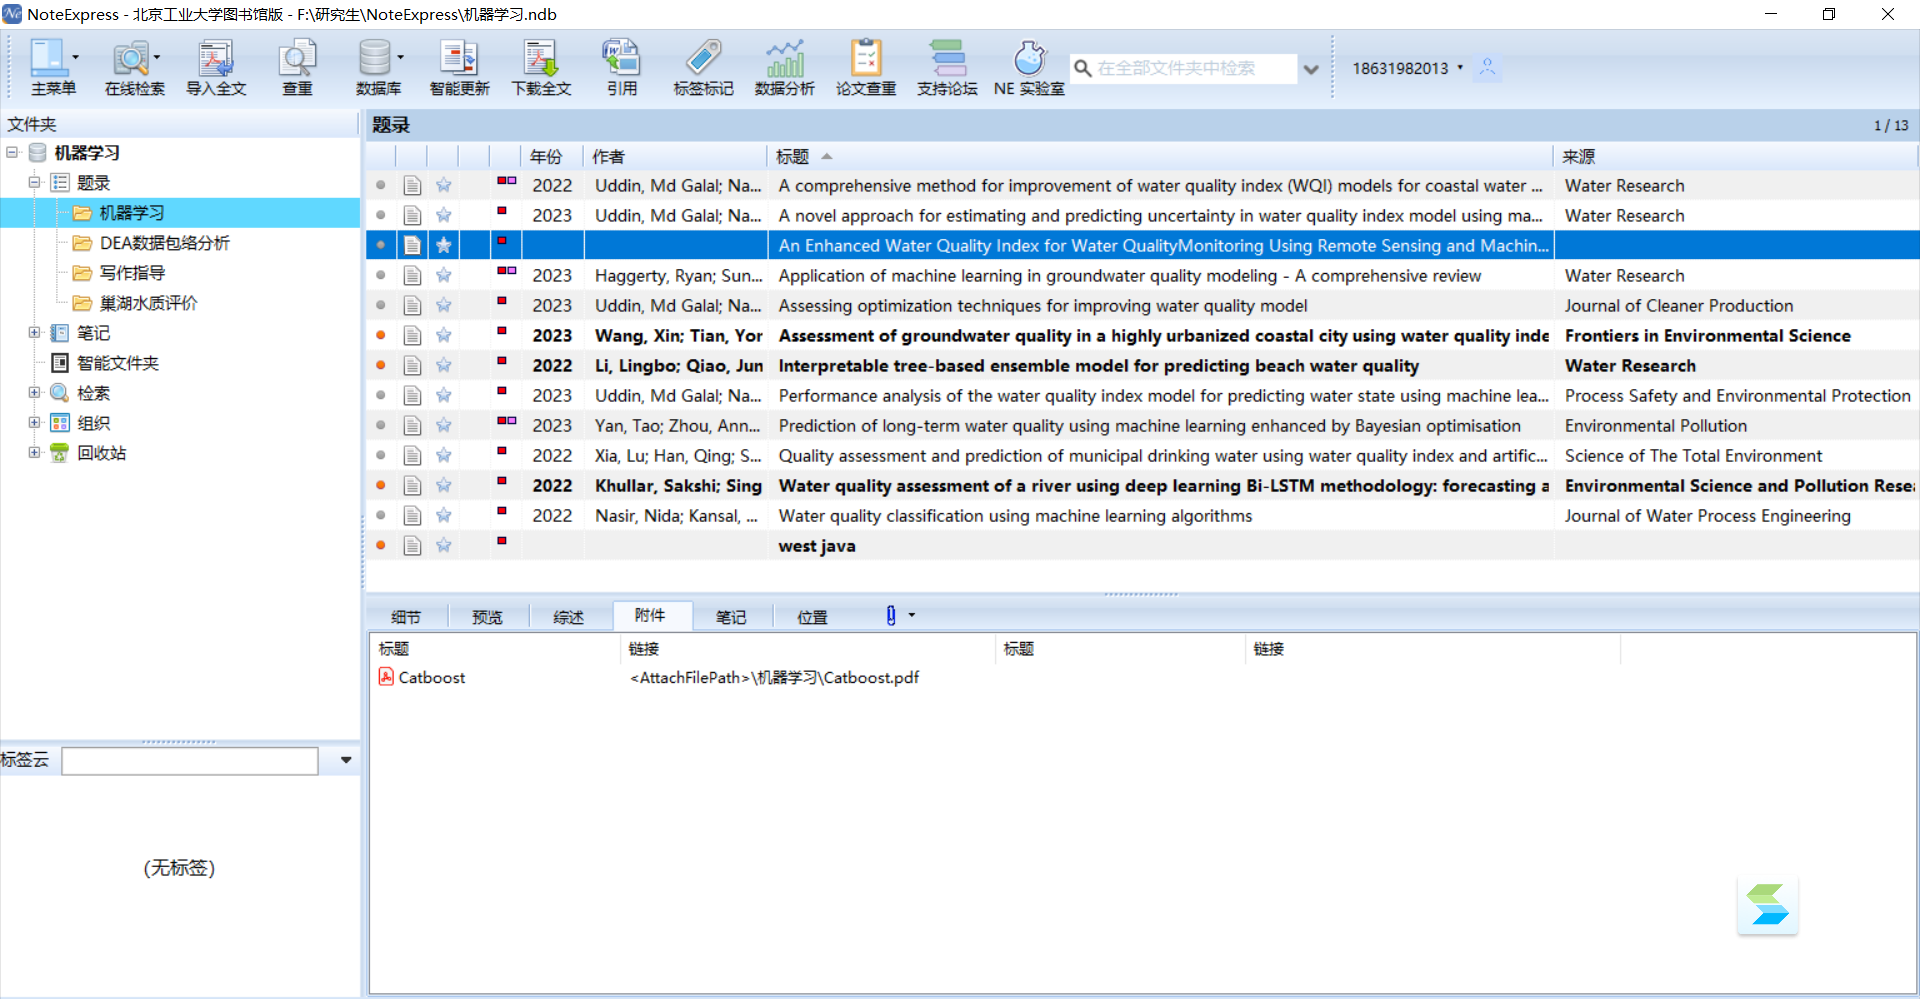Switch to the 综述 summary tab

568,617
